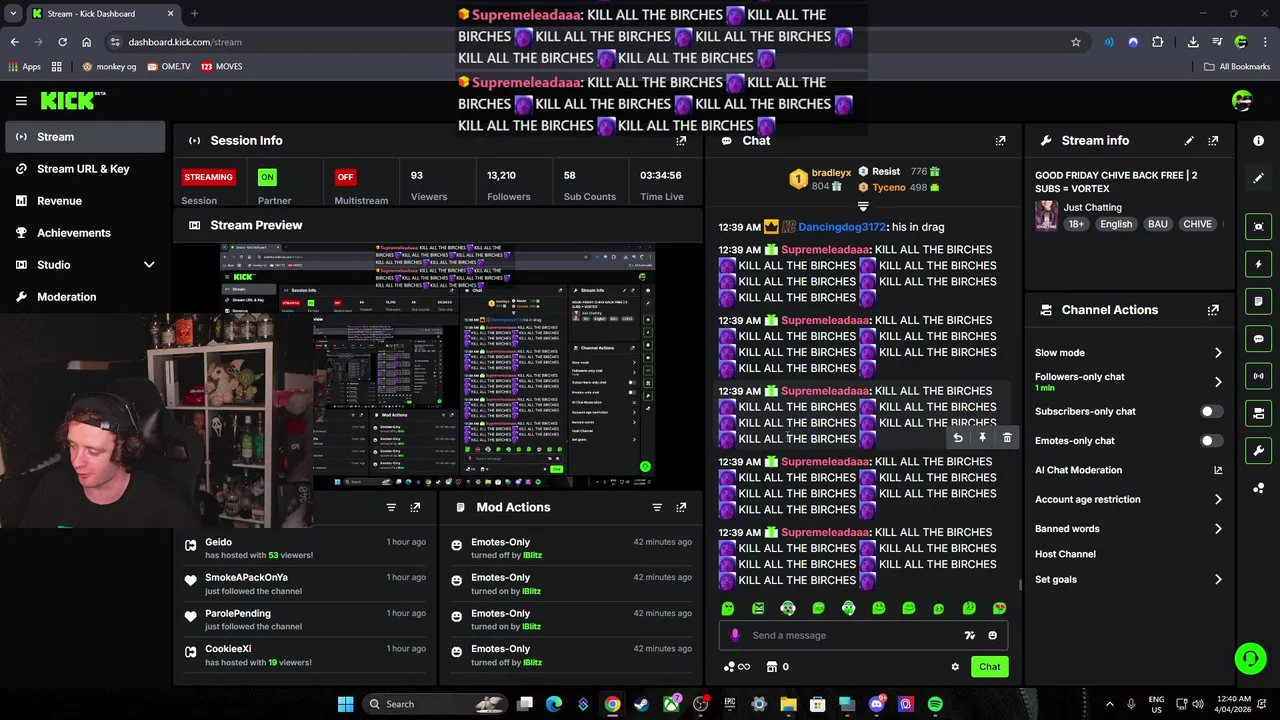Open the Achievements page

point(86,233)
